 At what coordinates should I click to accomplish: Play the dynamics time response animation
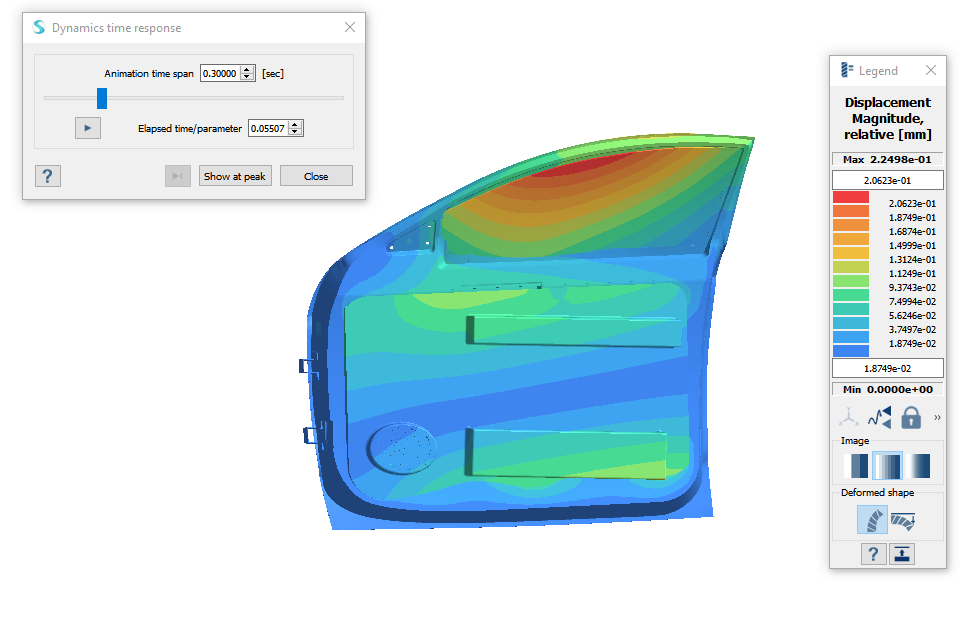coord(87,127)
